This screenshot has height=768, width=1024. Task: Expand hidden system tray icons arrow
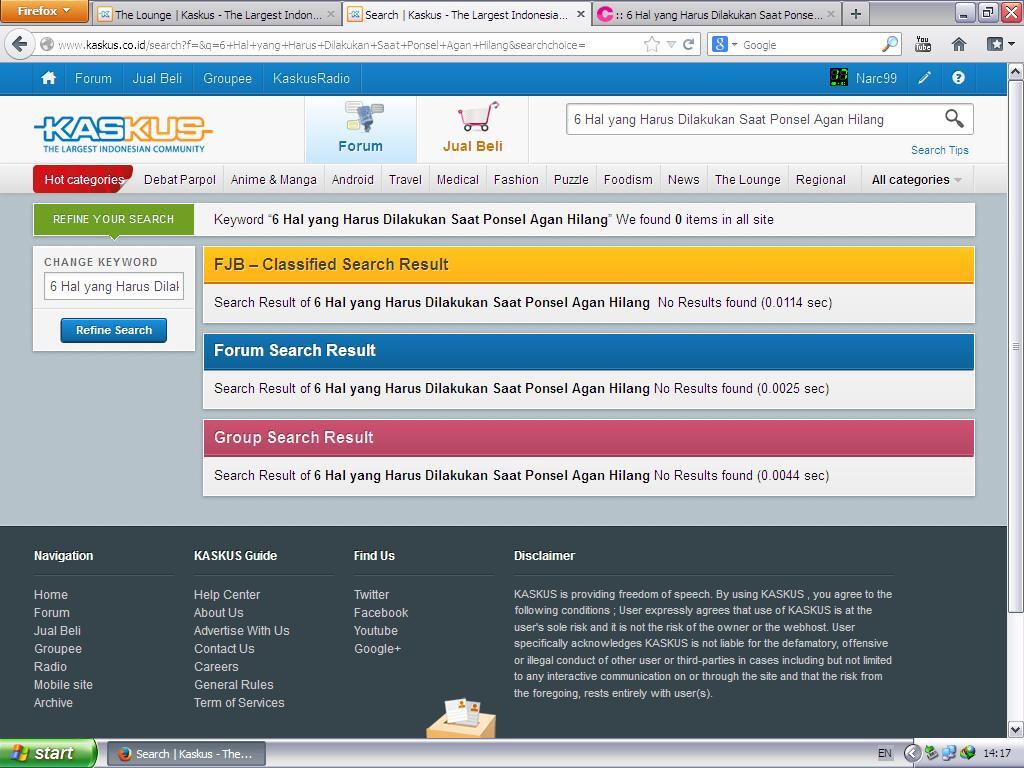(x=912, y=753)
